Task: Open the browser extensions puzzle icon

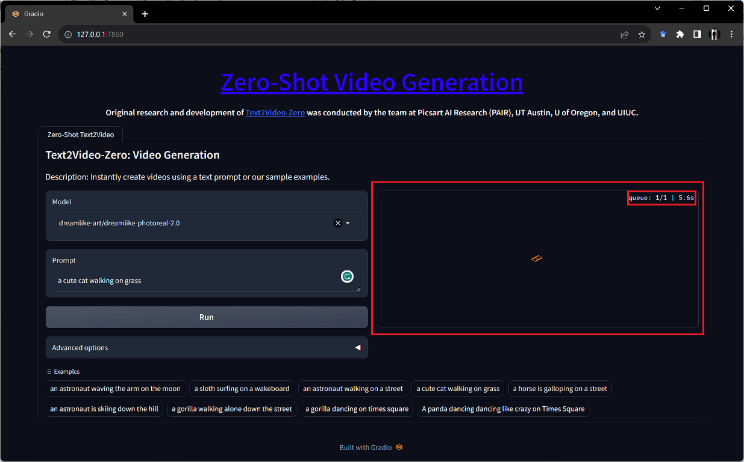Action: pyautogui.click(x=680, y=34)
